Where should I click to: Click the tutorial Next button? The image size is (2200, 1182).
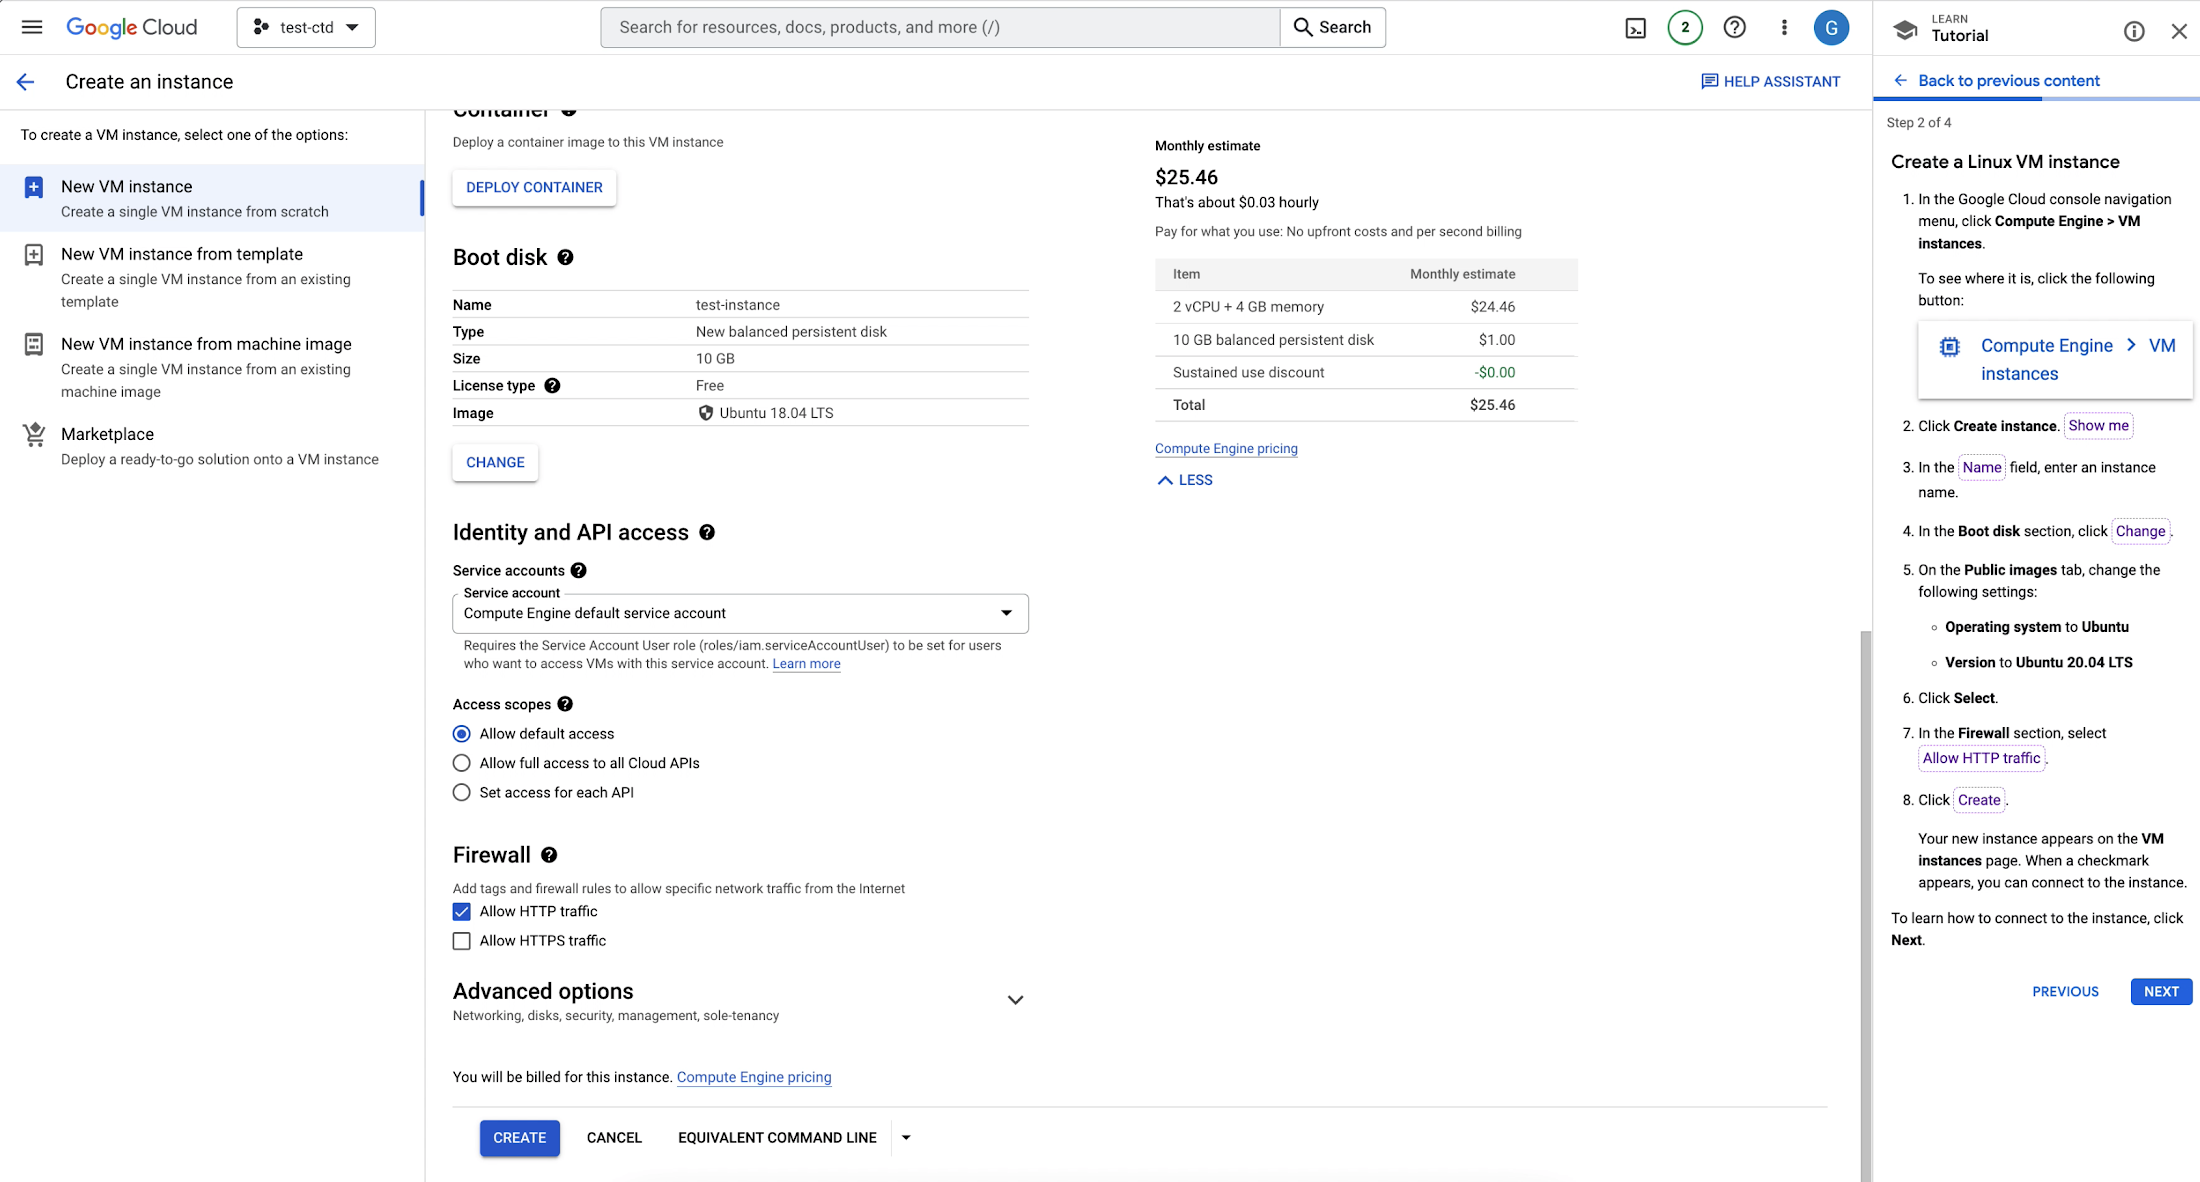(2161, 992)
